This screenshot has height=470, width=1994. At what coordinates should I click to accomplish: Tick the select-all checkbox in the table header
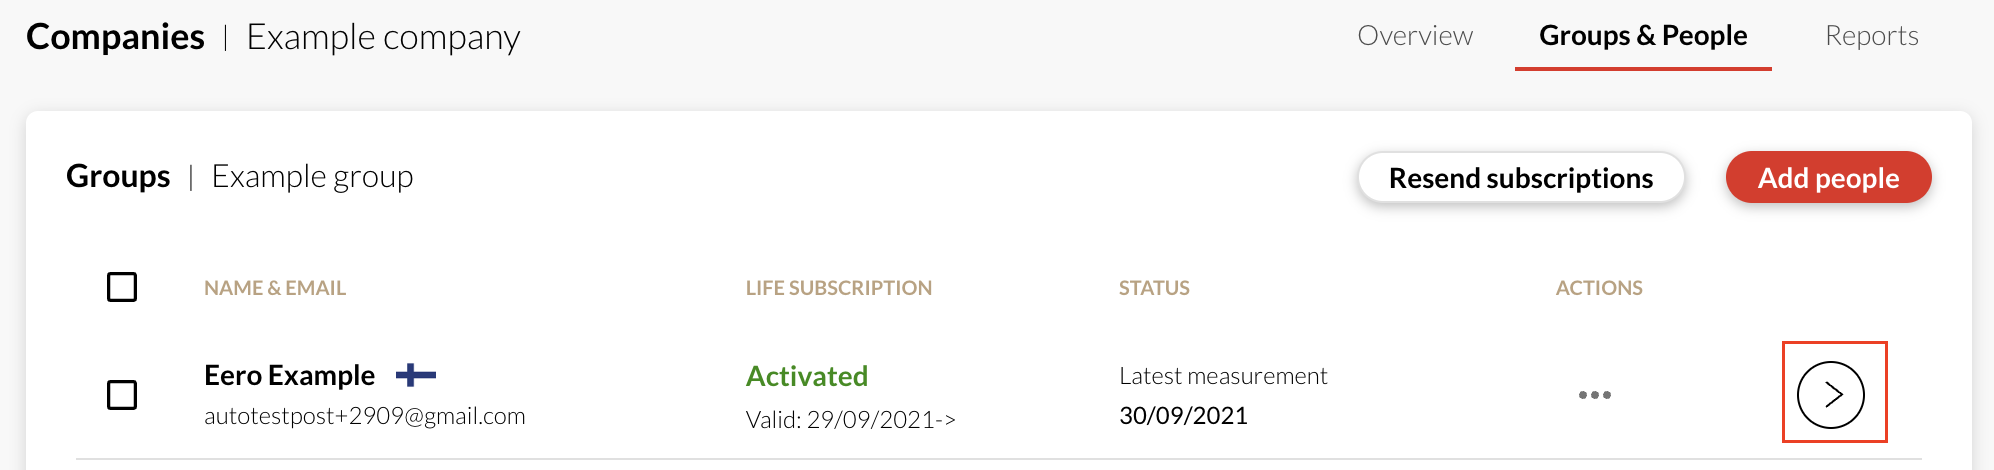point(122,287)
